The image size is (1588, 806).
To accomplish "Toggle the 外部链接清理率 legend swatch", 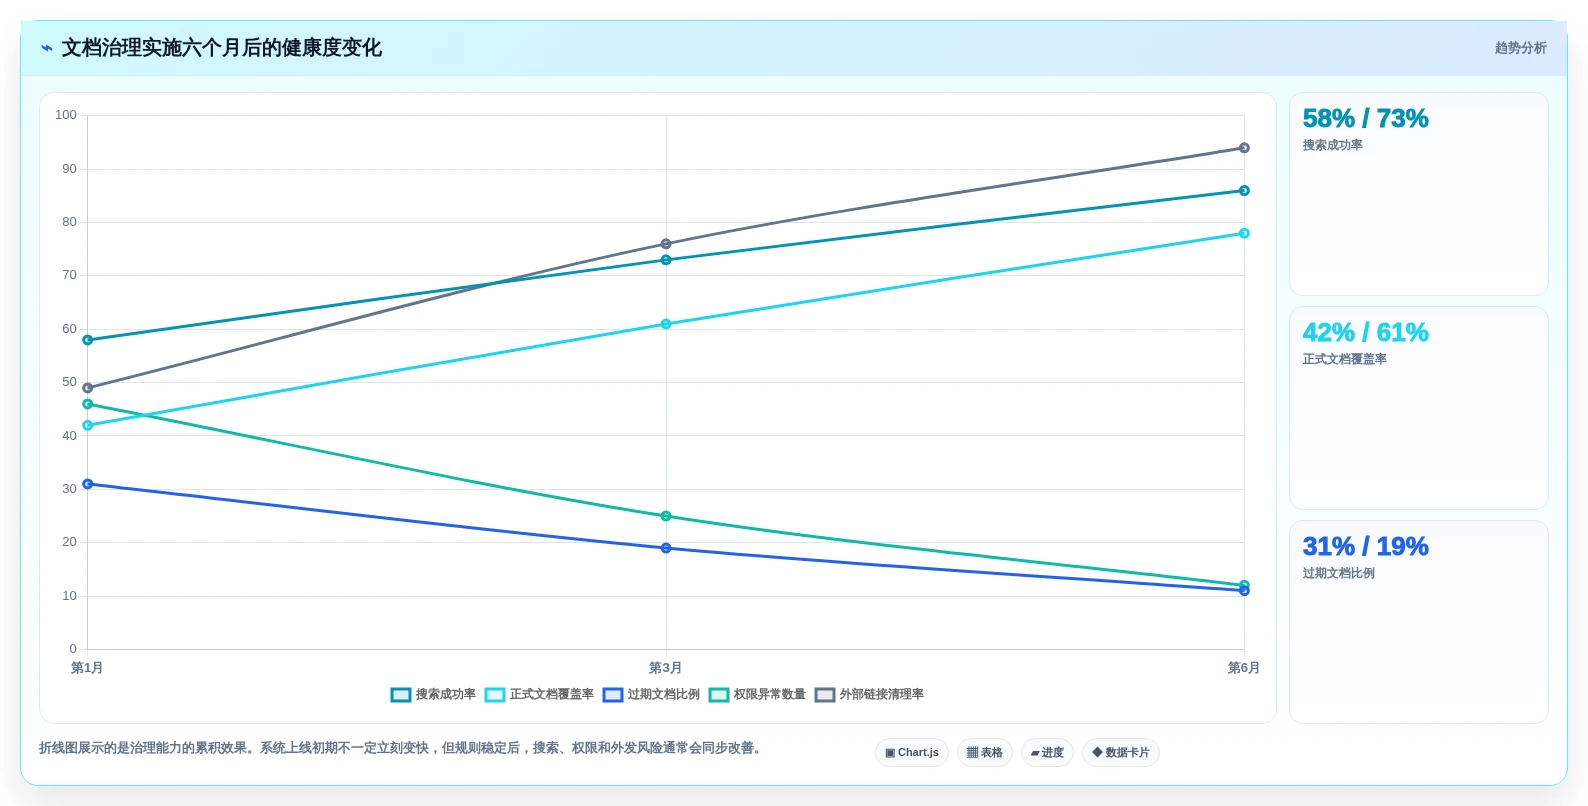I will [x=825, y=695].
